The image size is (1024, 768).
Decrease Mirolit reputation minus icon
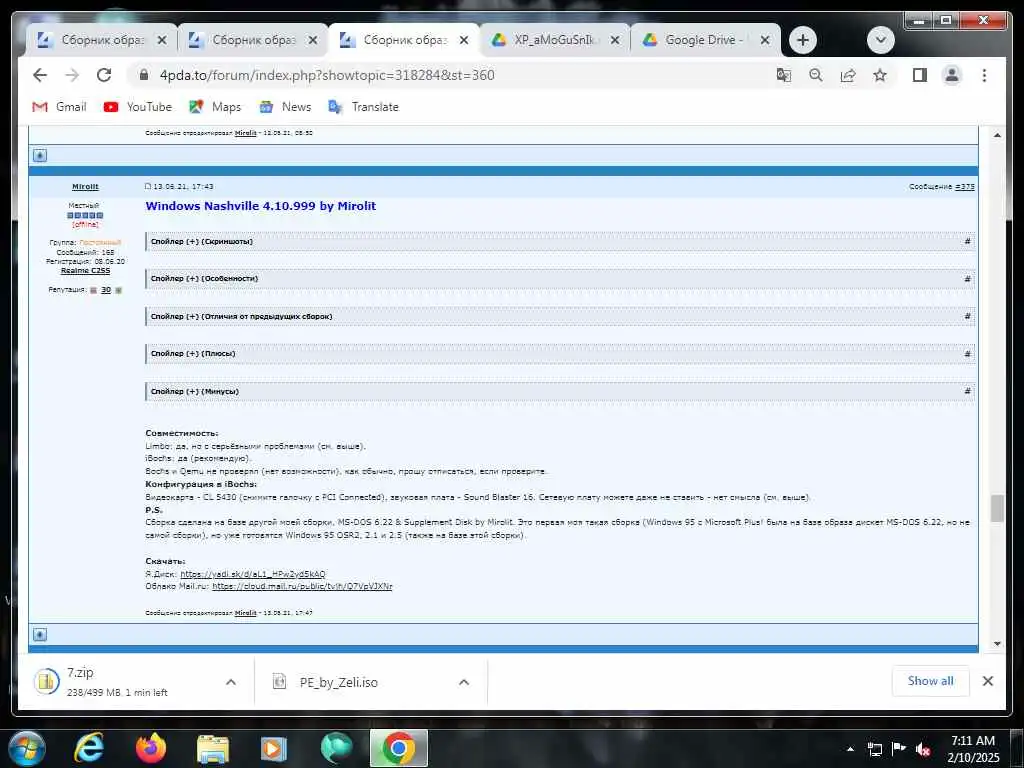pyautogui.click(x=93, y=290)
